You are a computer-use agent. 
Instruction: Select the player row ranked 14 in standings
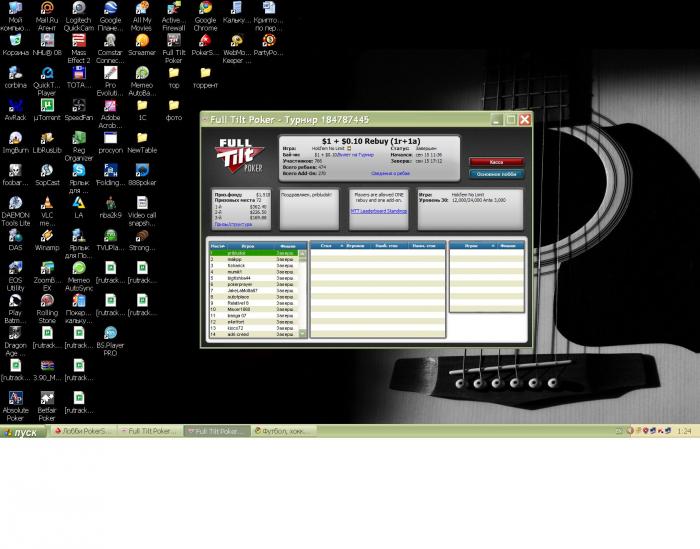(x=253, y=334)
